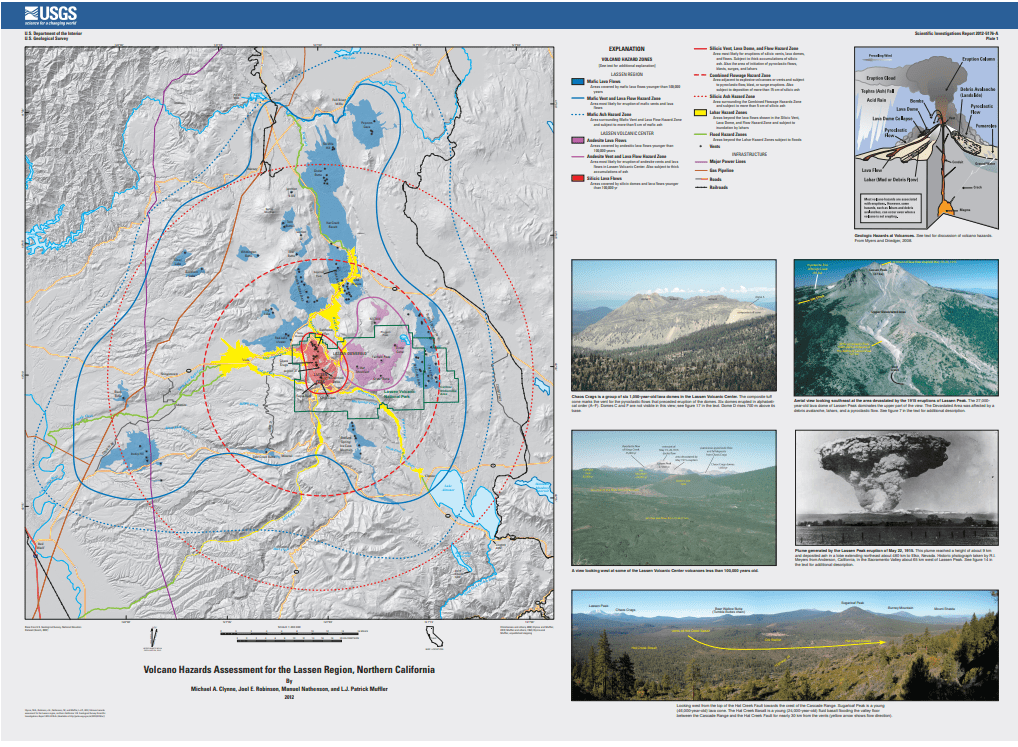Click the yellow Lahar Hazard Zones swatch
The width and height of the screenshot is (1018, 747).
coord(702,112)
